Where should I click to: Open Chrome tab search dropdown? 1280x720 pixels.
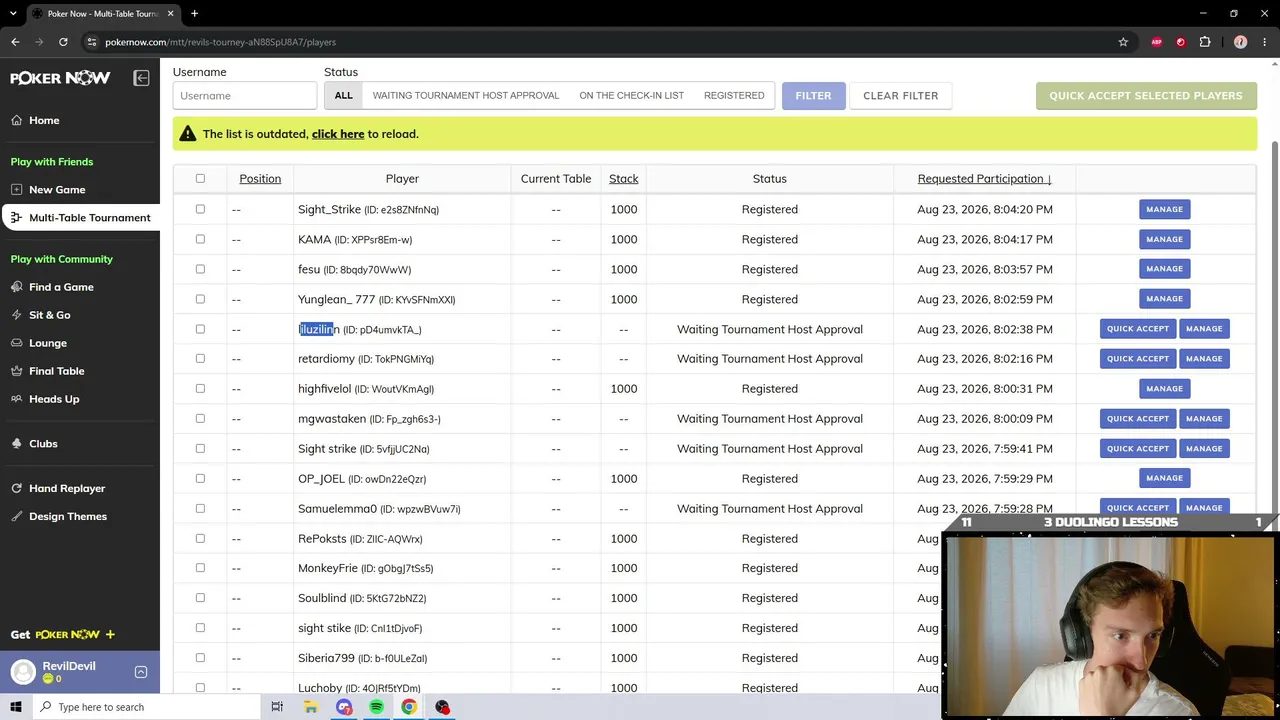pos(14,13)
